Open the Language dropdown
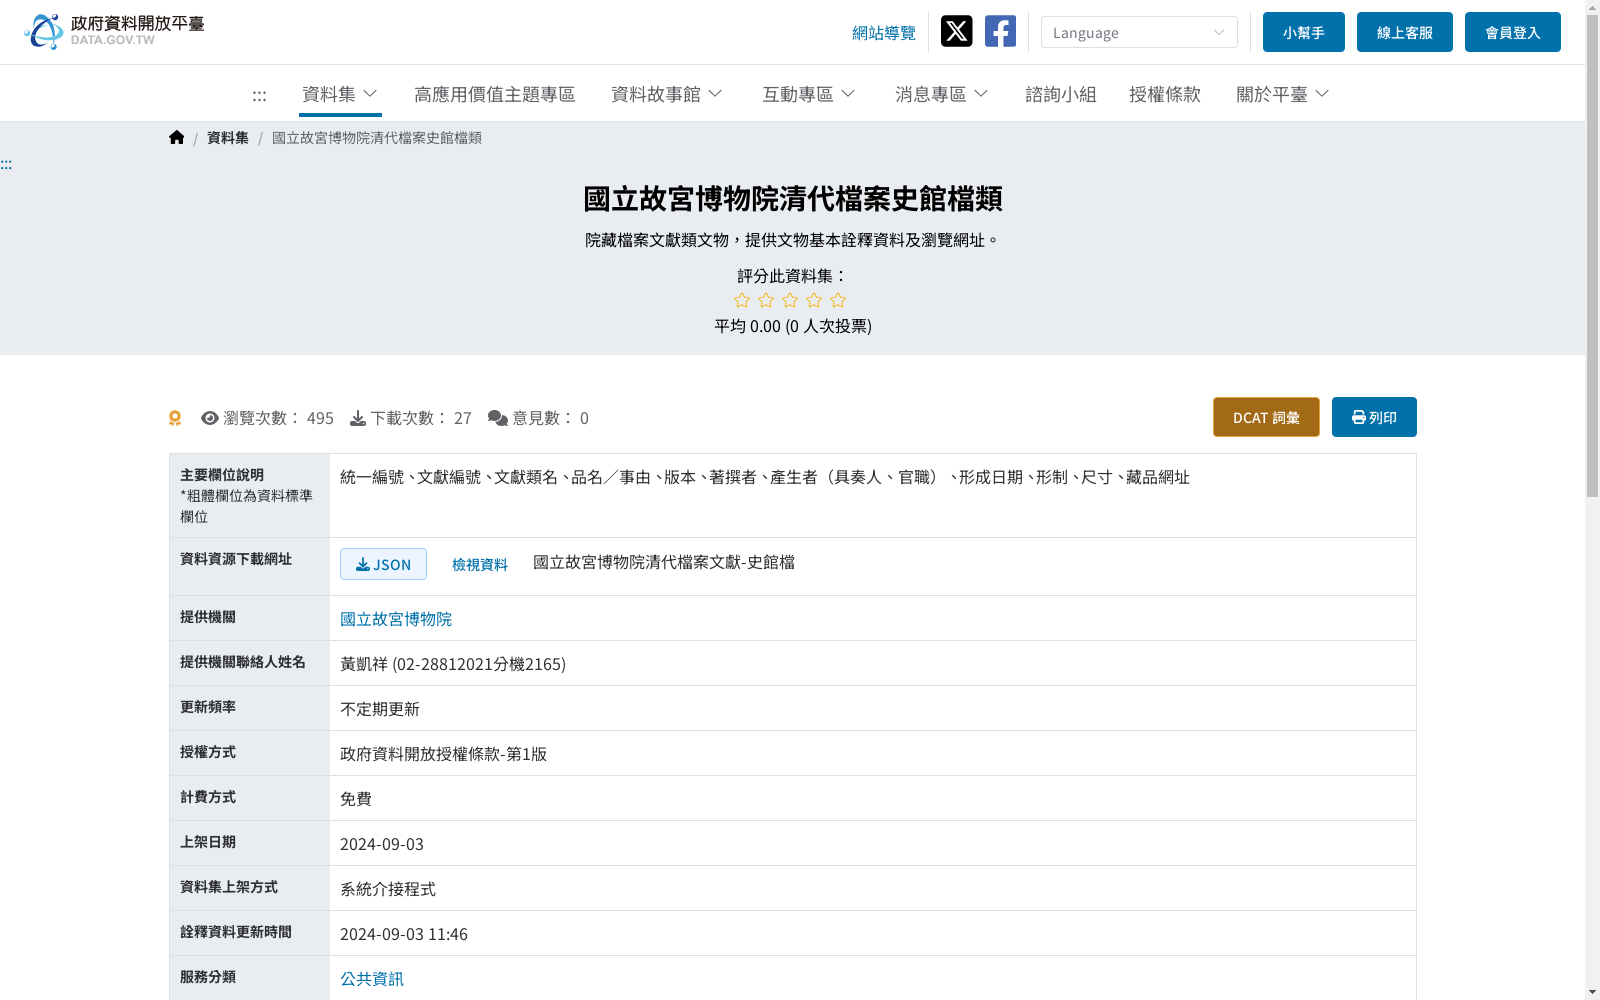This screenshot has width=1600, height=1000. tap(1139, 32)
